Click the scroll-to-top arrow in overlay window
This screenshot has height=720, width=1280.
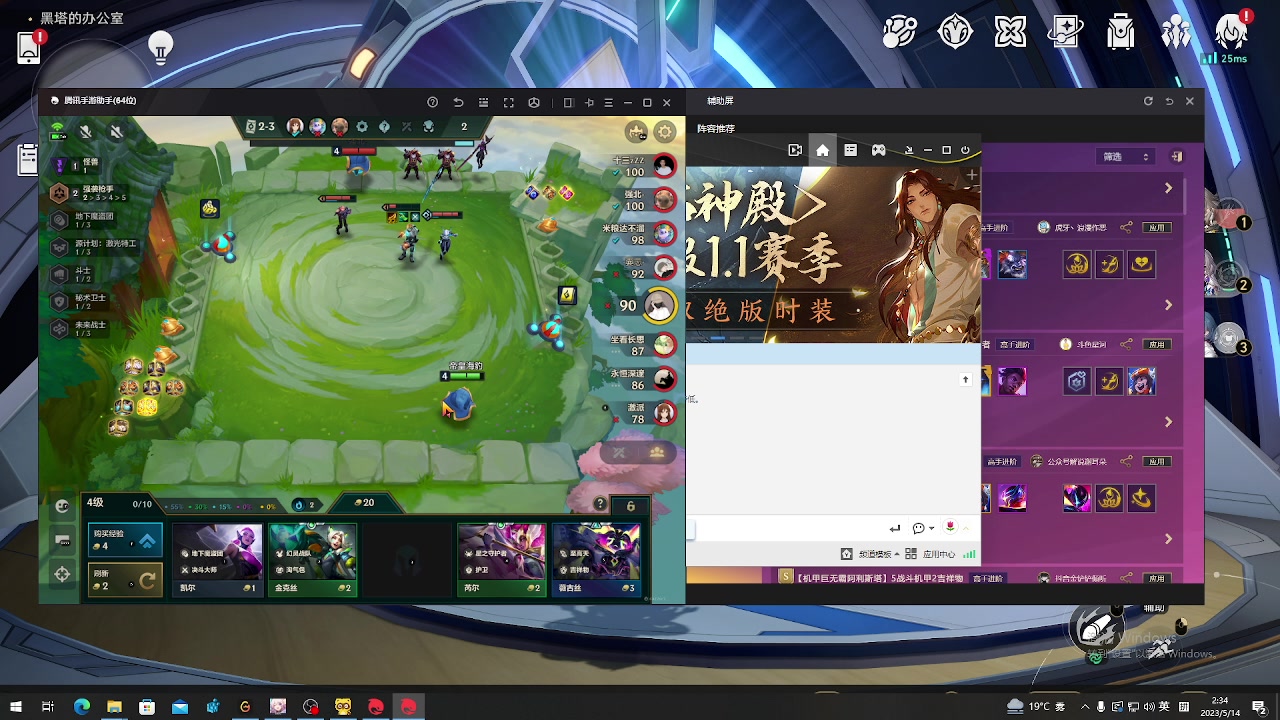pos(965,379)
